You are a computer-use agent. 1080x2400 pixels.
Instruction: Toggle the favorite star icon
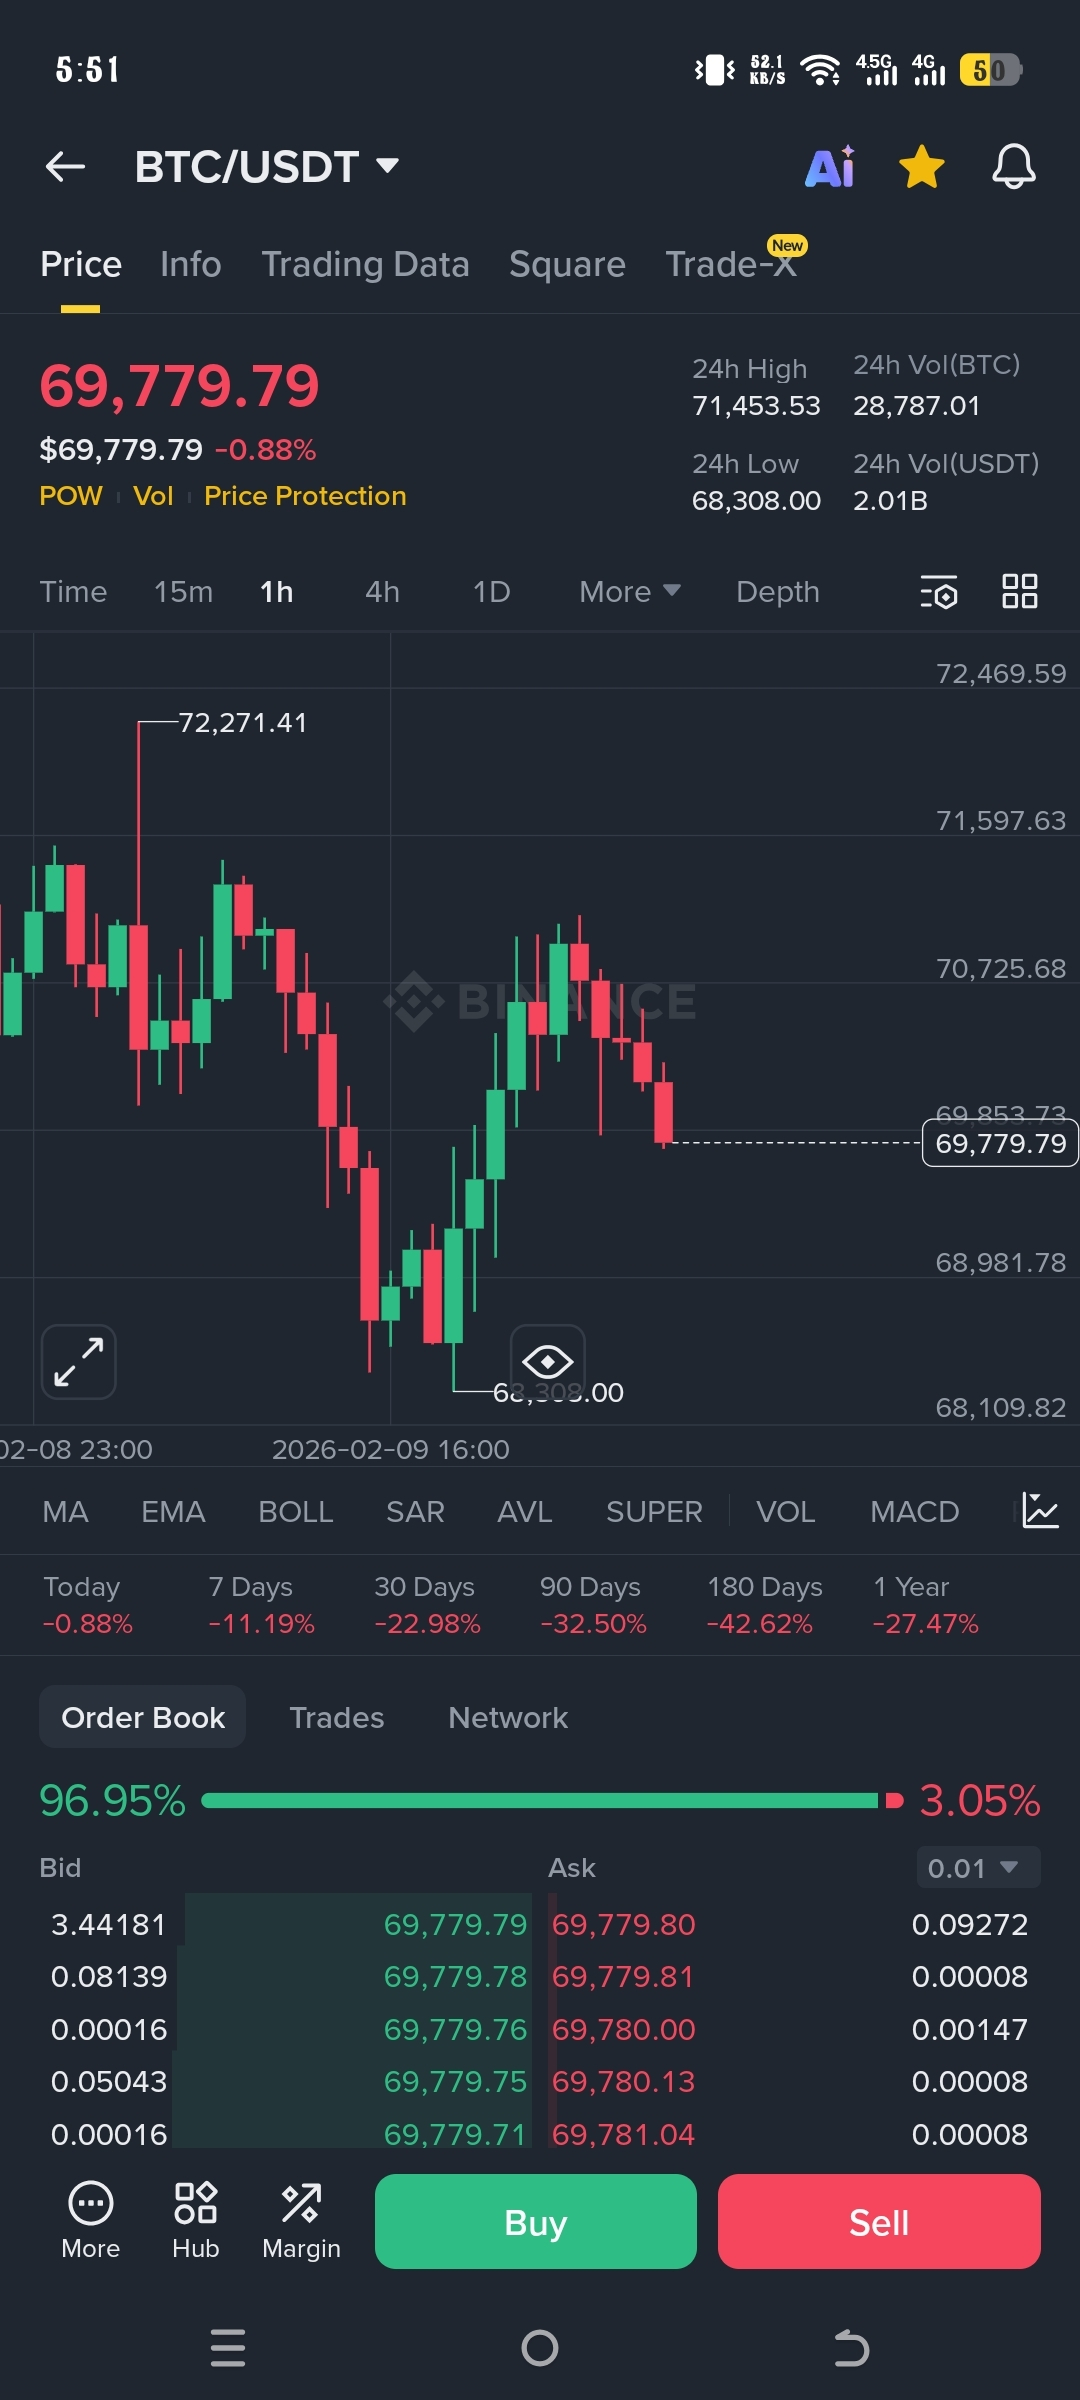(922, 167)
